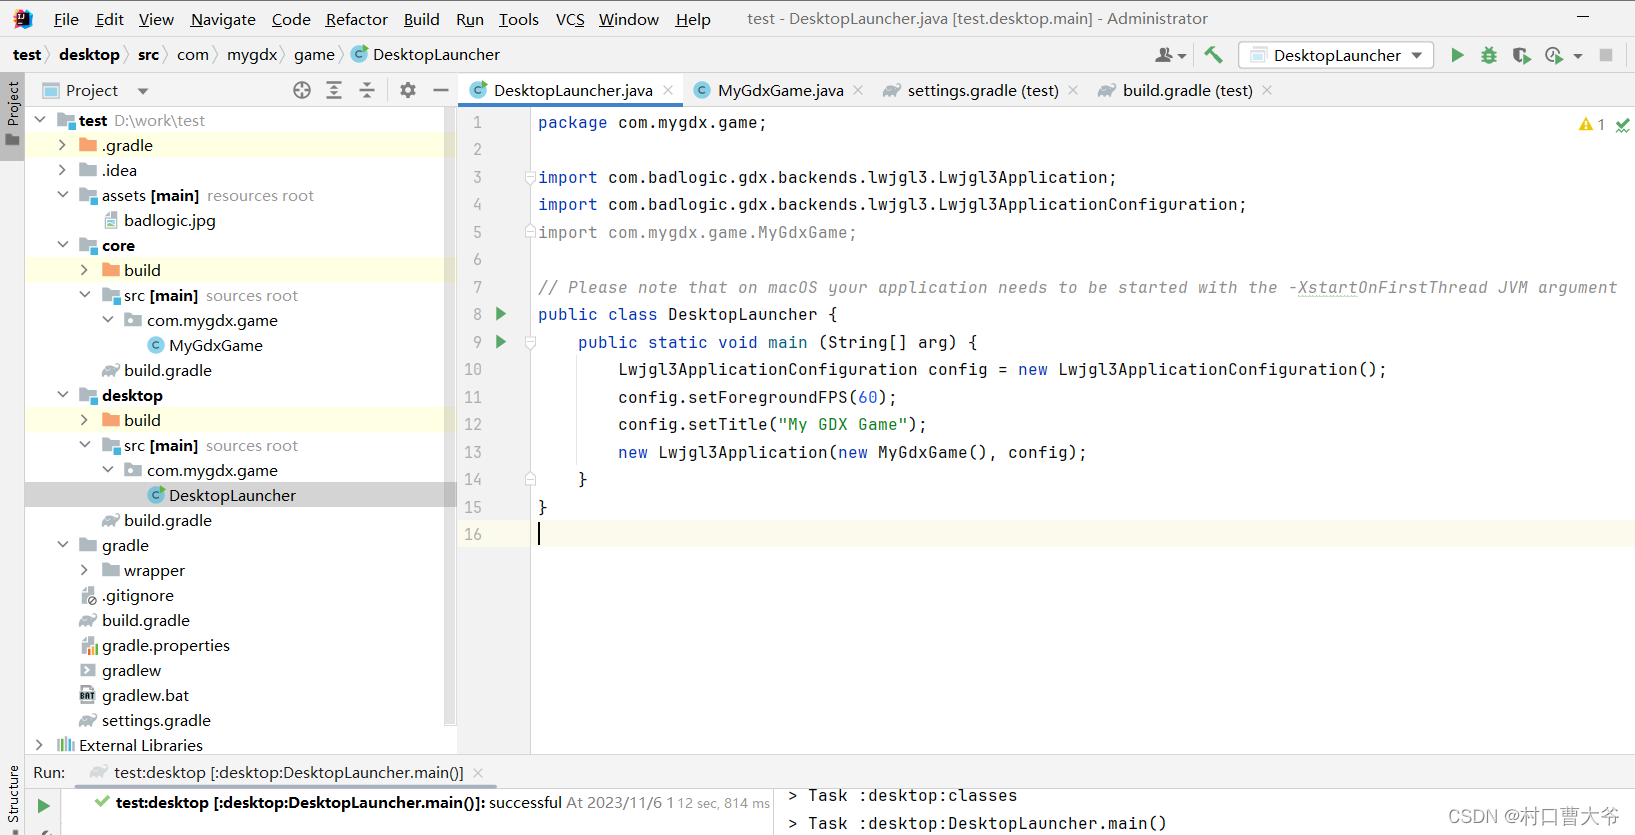Collapse the desktop module tree node
Viewport: 1635px width, 835px height.
pyautogui.click(x=62, y=395)
